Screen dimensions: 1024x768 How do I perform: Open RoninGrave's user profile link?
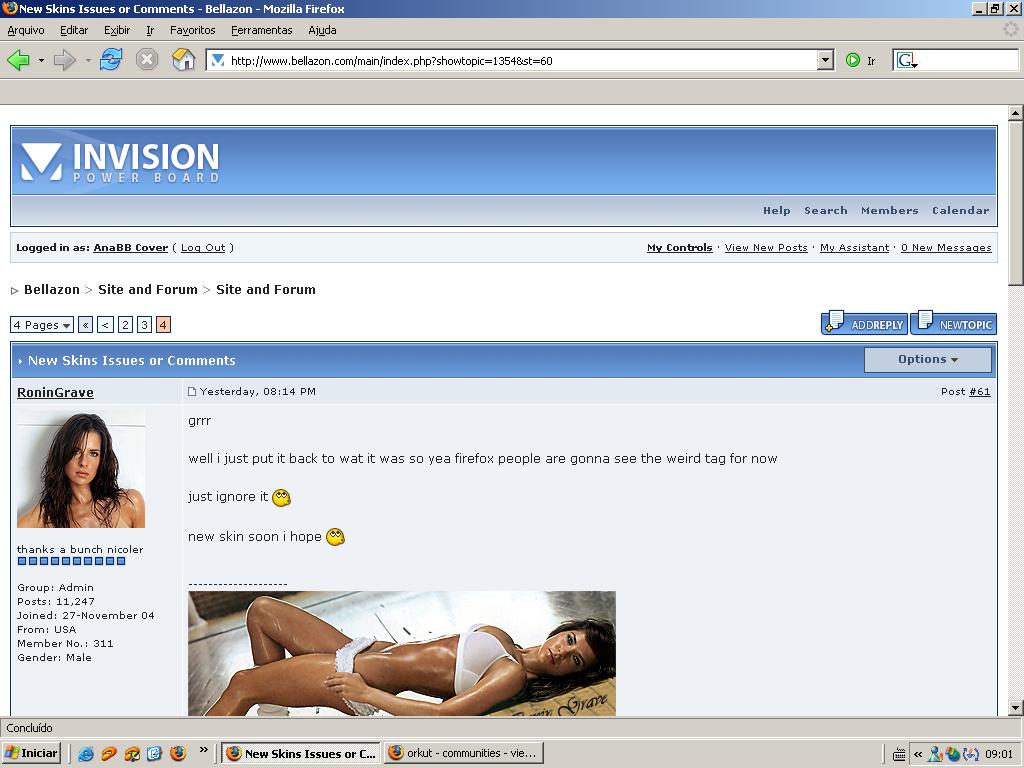55,393
